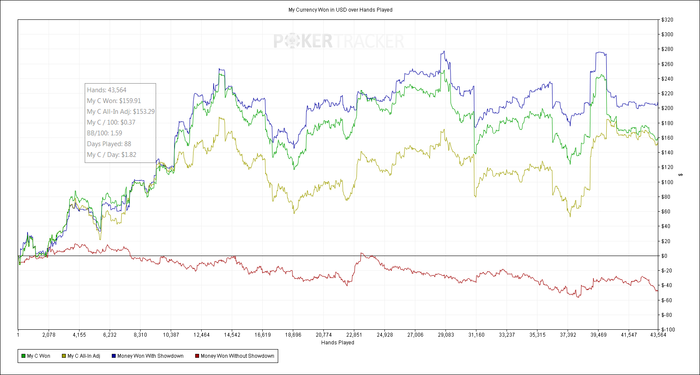Click the $-40 y-axis label
Viewport: 700px width, 375px height.
pos(667,285)
